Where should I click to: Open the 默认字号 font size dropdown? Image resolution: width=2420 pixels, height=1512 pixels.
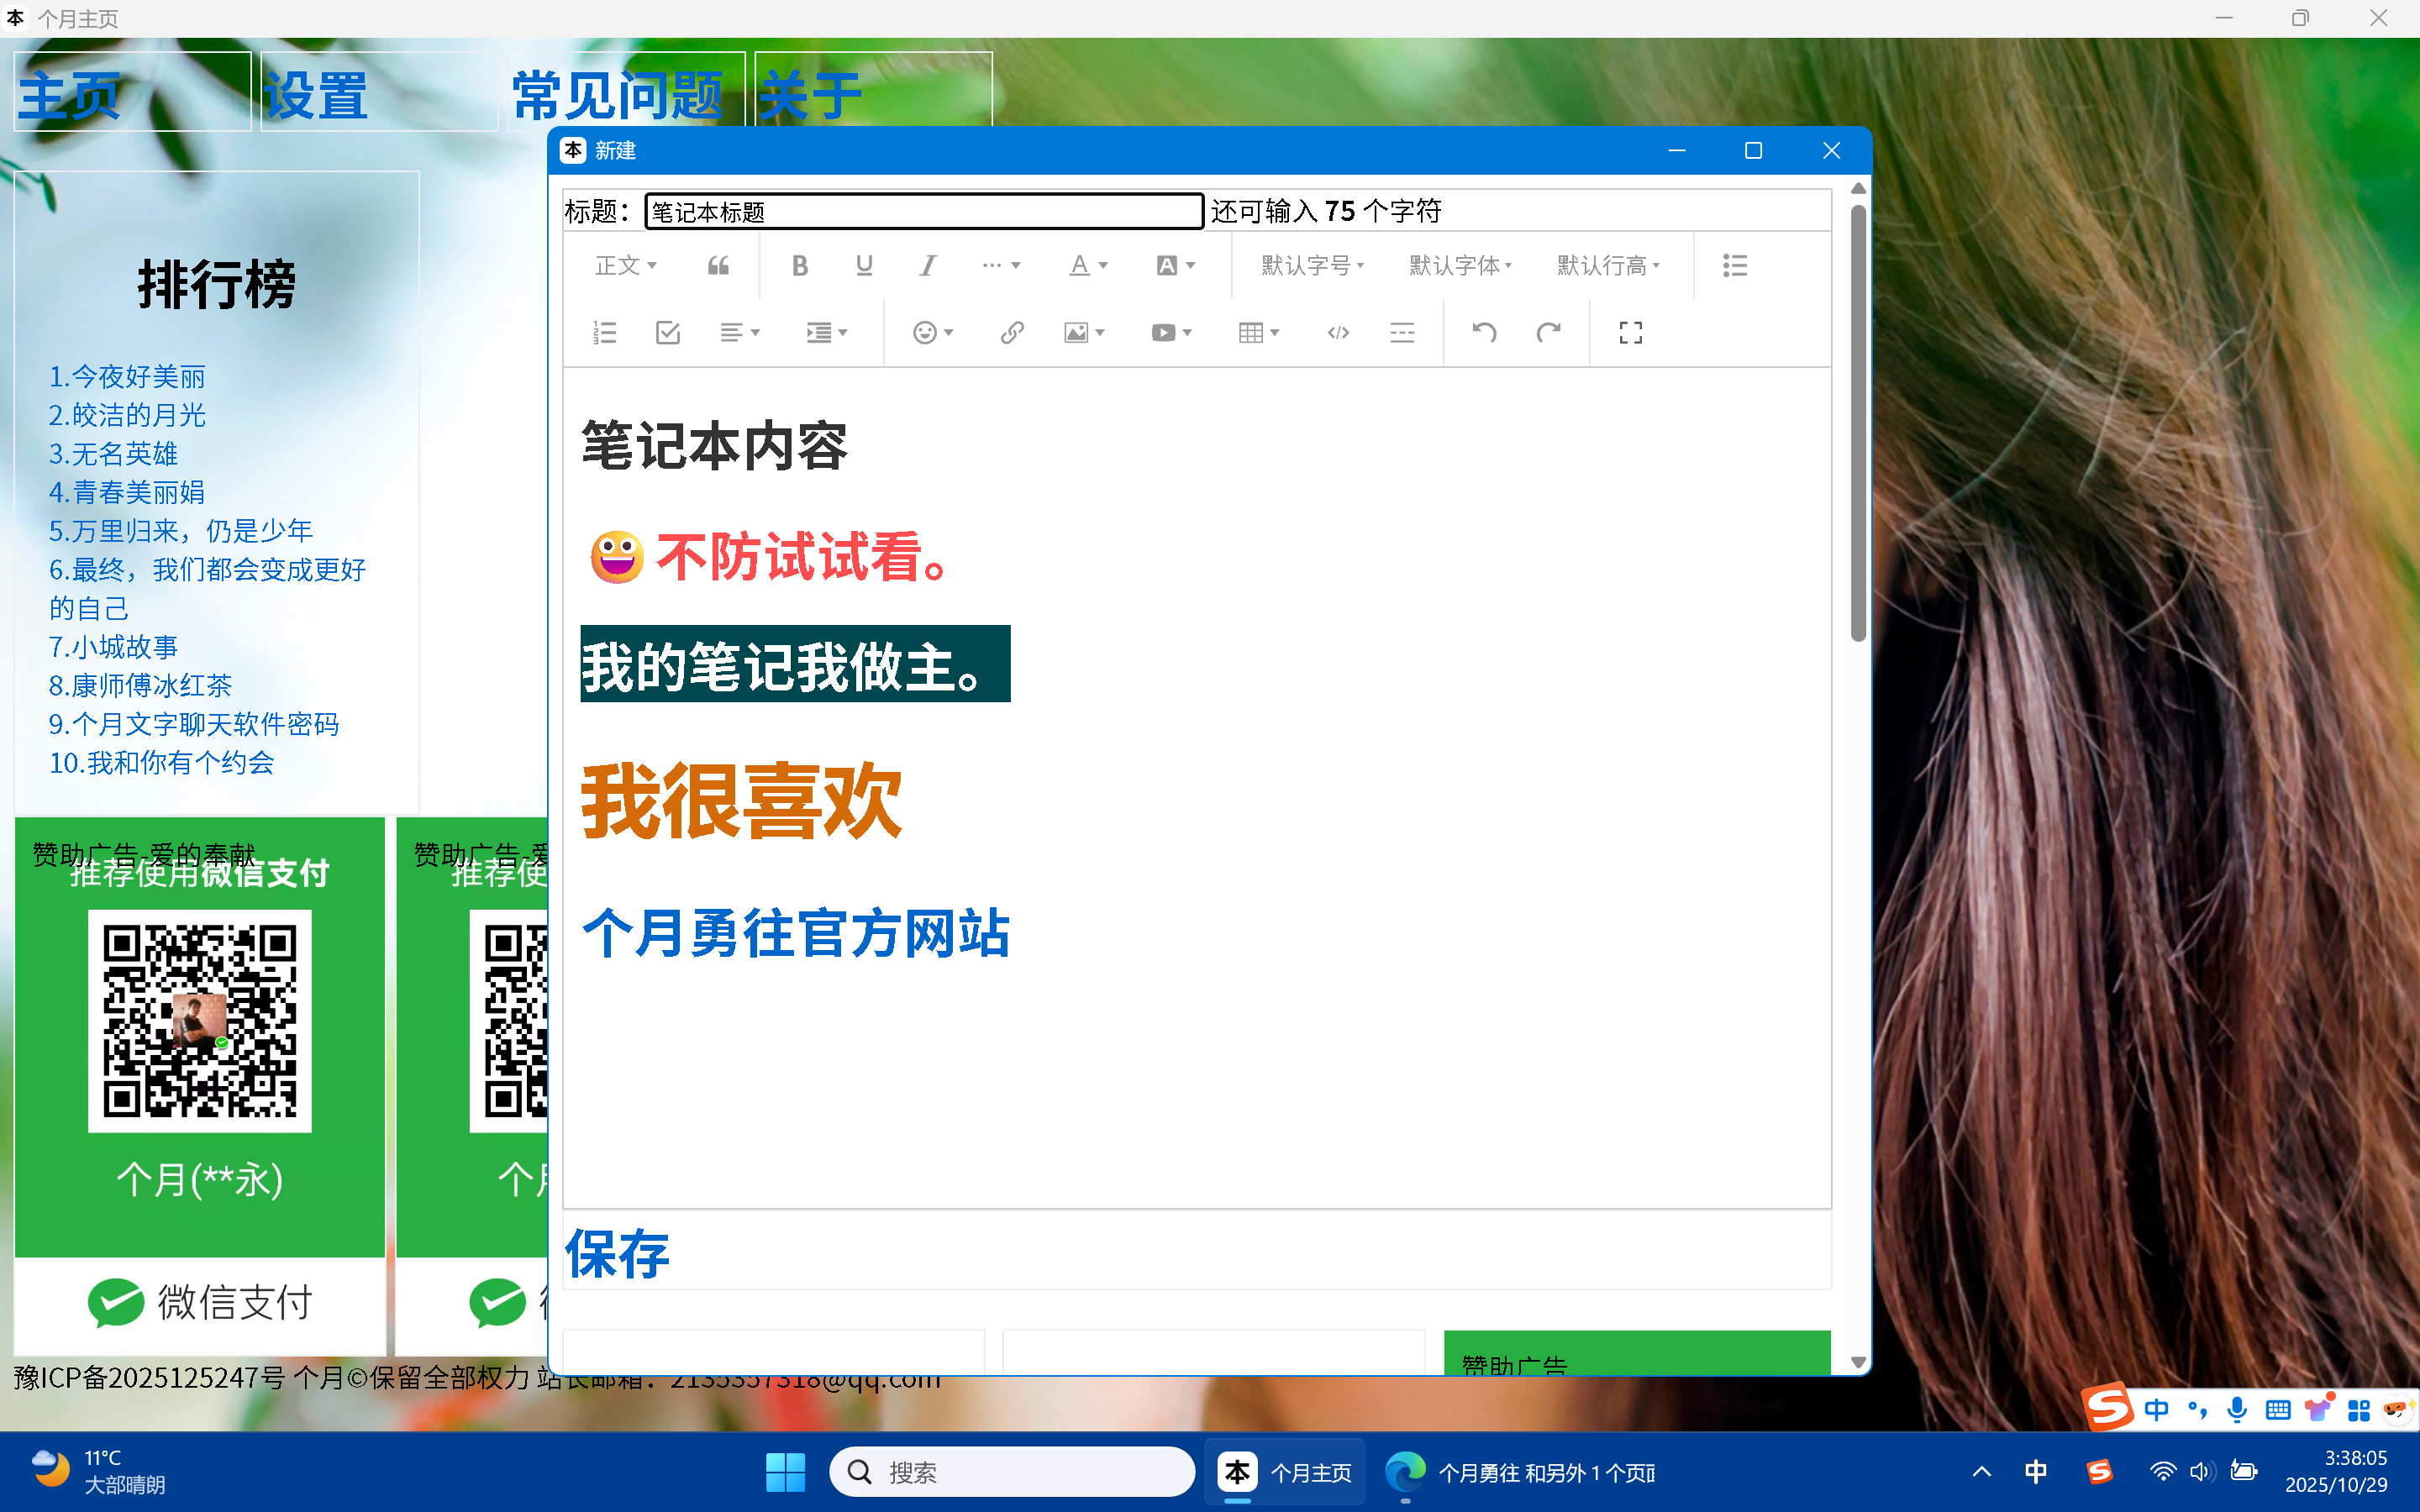(x=1312, y=266)
